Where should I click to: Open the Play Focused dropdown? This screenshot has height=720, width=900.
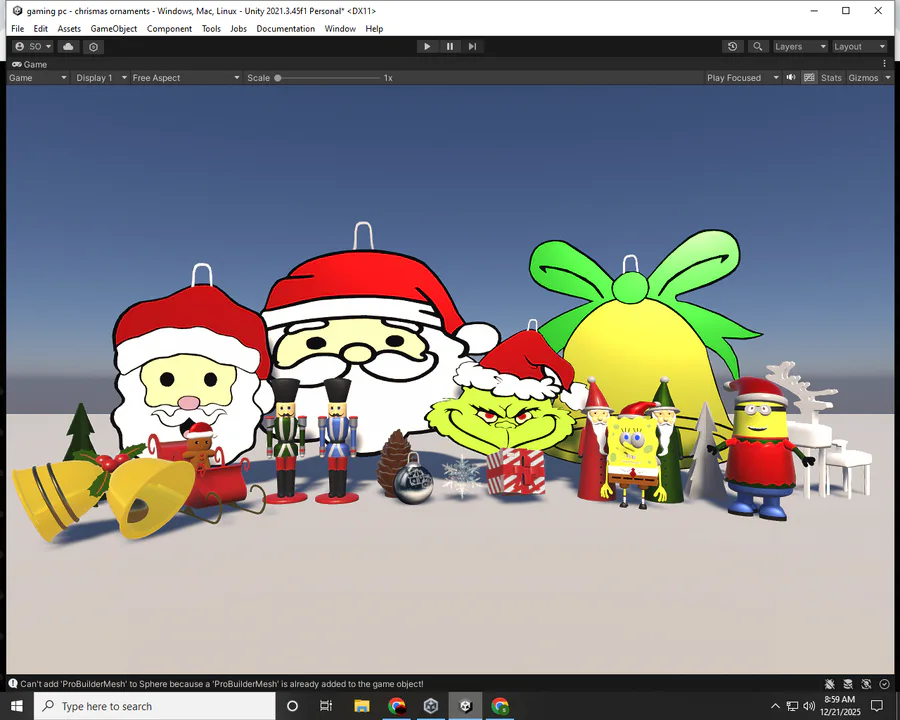coord(743,78)
